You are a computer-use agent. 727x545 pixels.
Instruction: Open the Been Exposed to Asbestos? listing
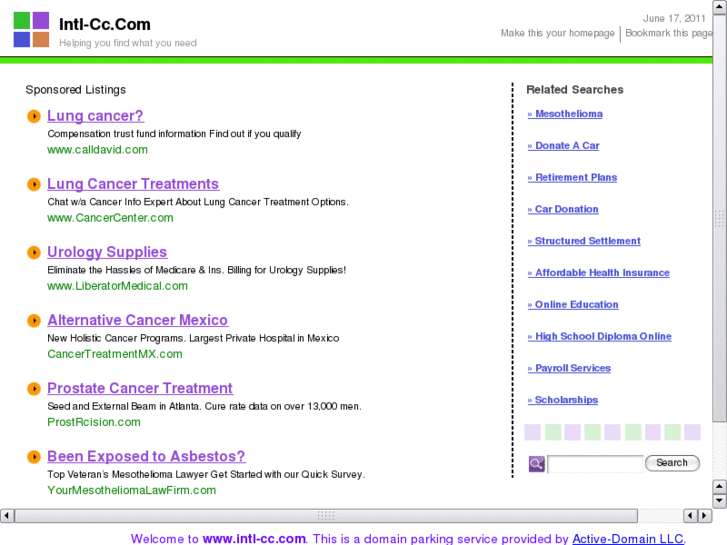[146, 457]
